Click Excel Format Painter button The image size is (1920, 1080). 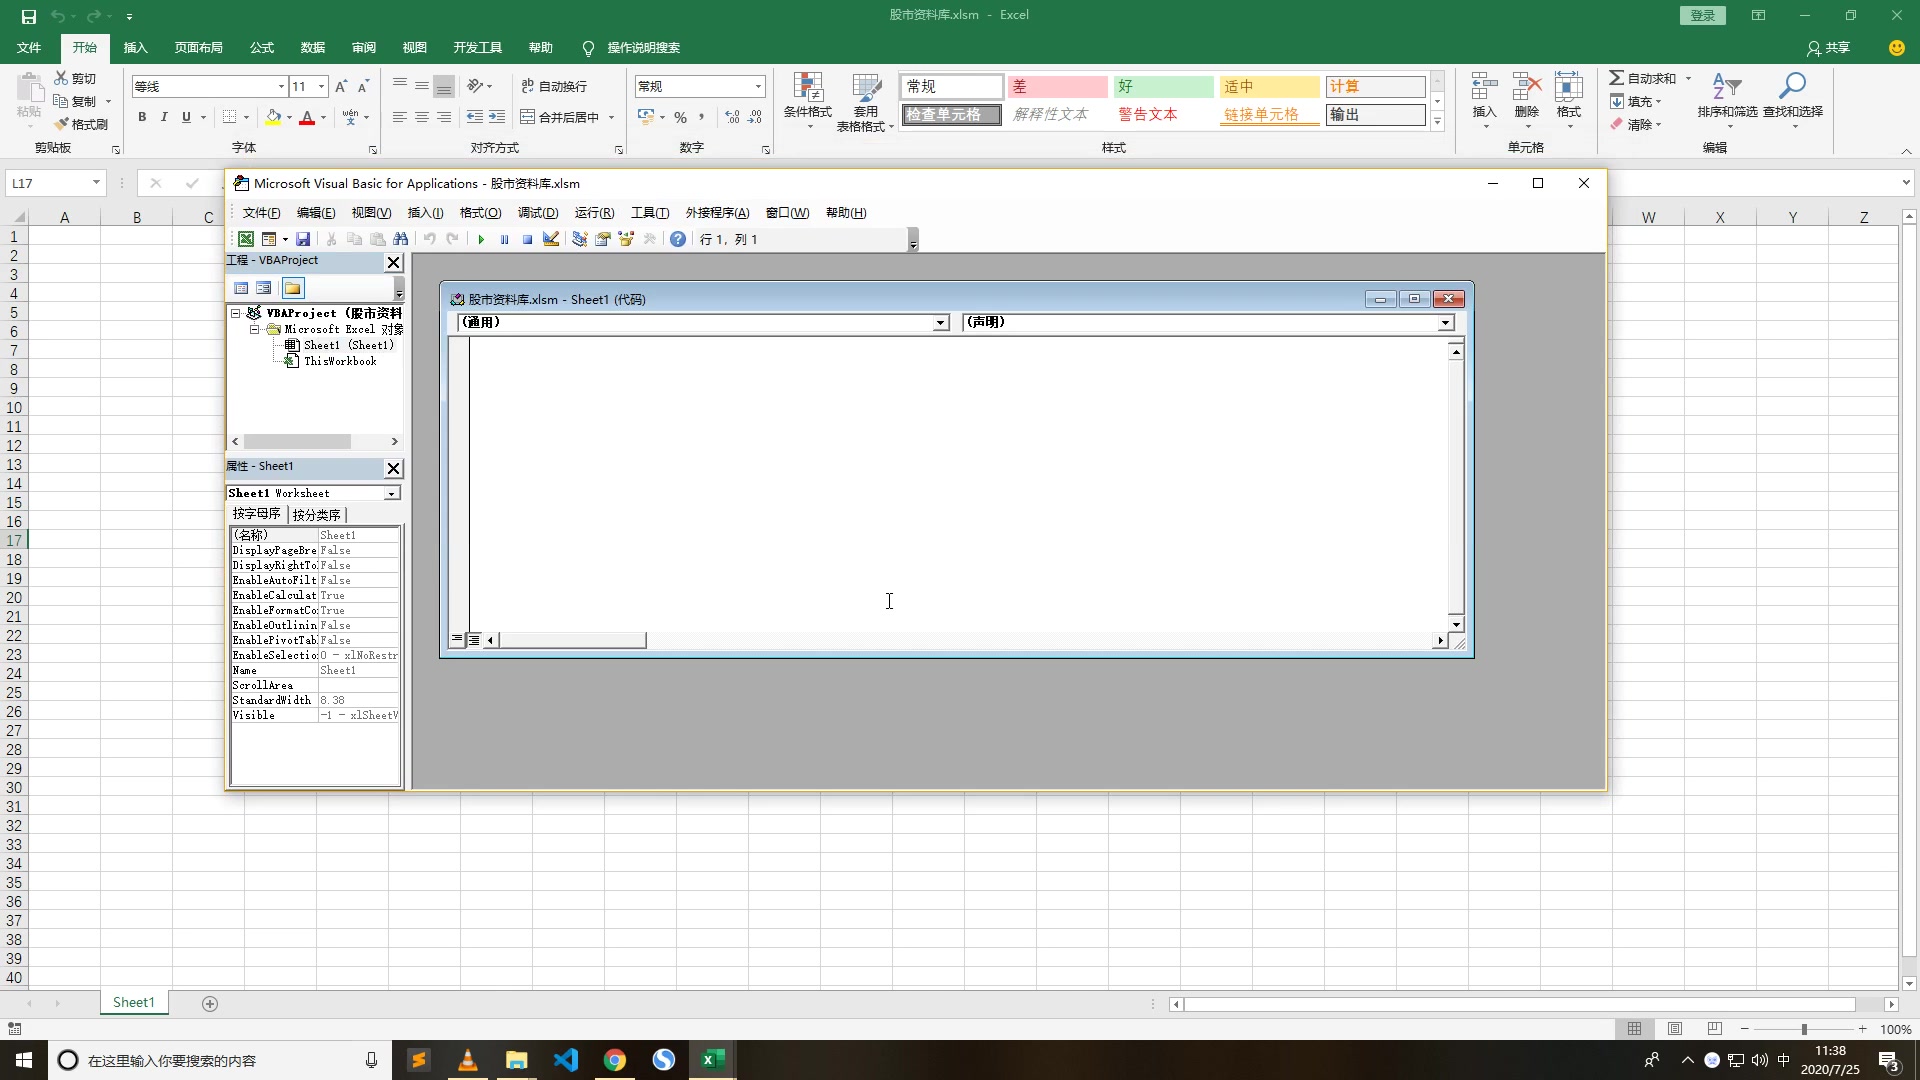[81, 124]
